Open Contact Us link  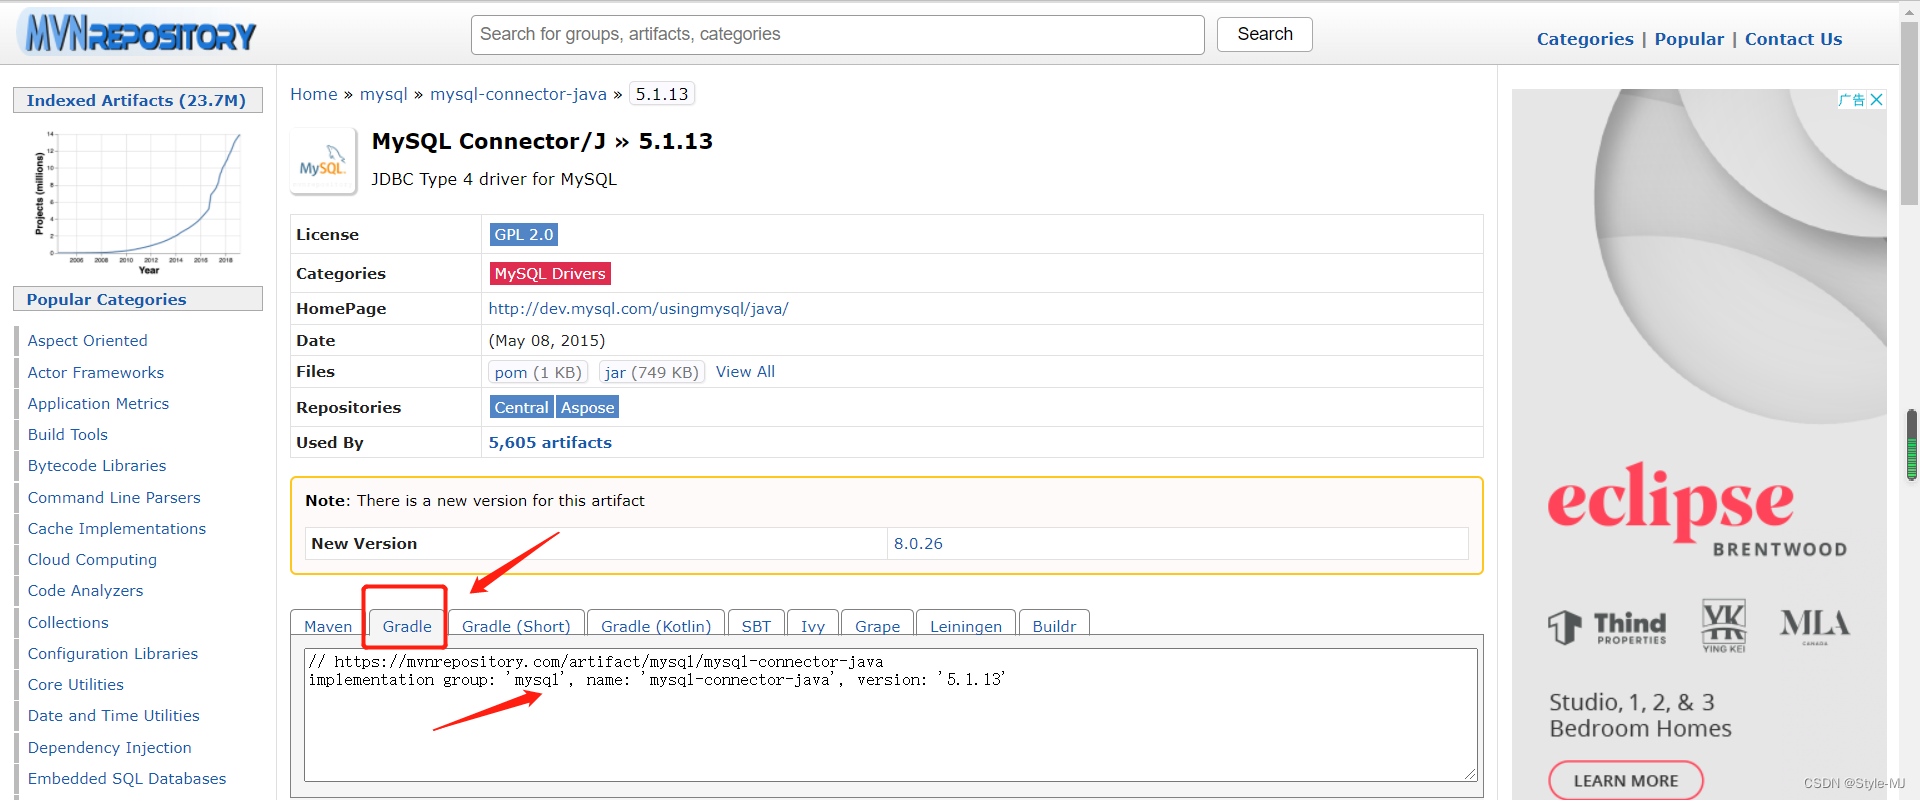click(1793, 39)
